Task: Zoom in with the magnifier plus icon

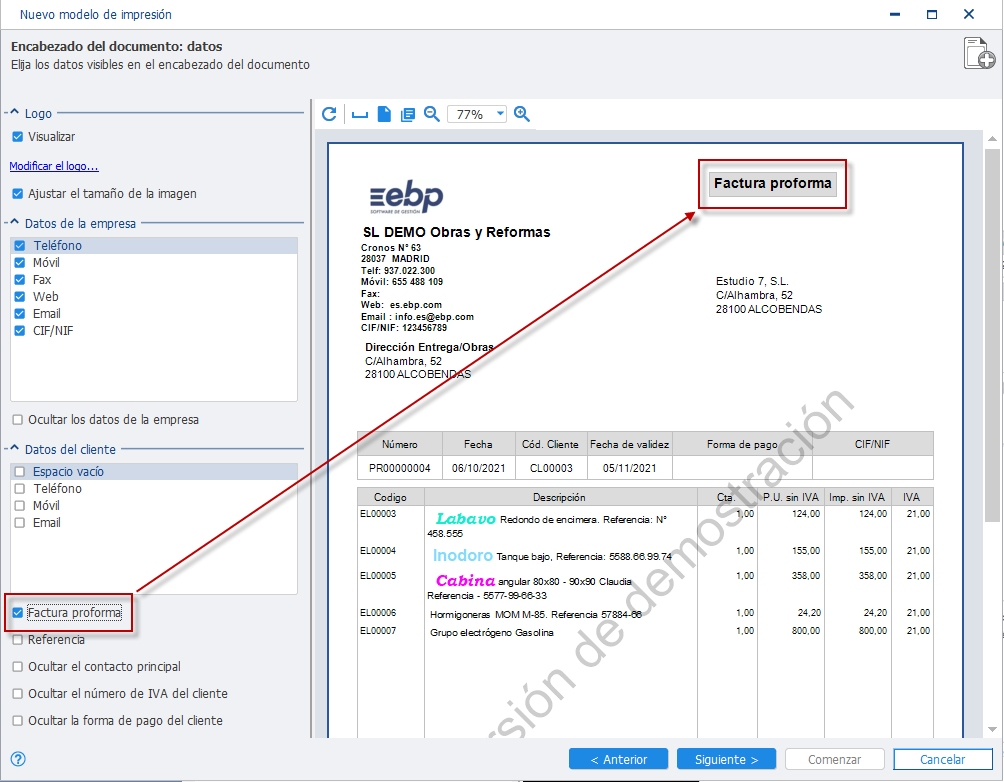Action: click(x=522, y=114)
